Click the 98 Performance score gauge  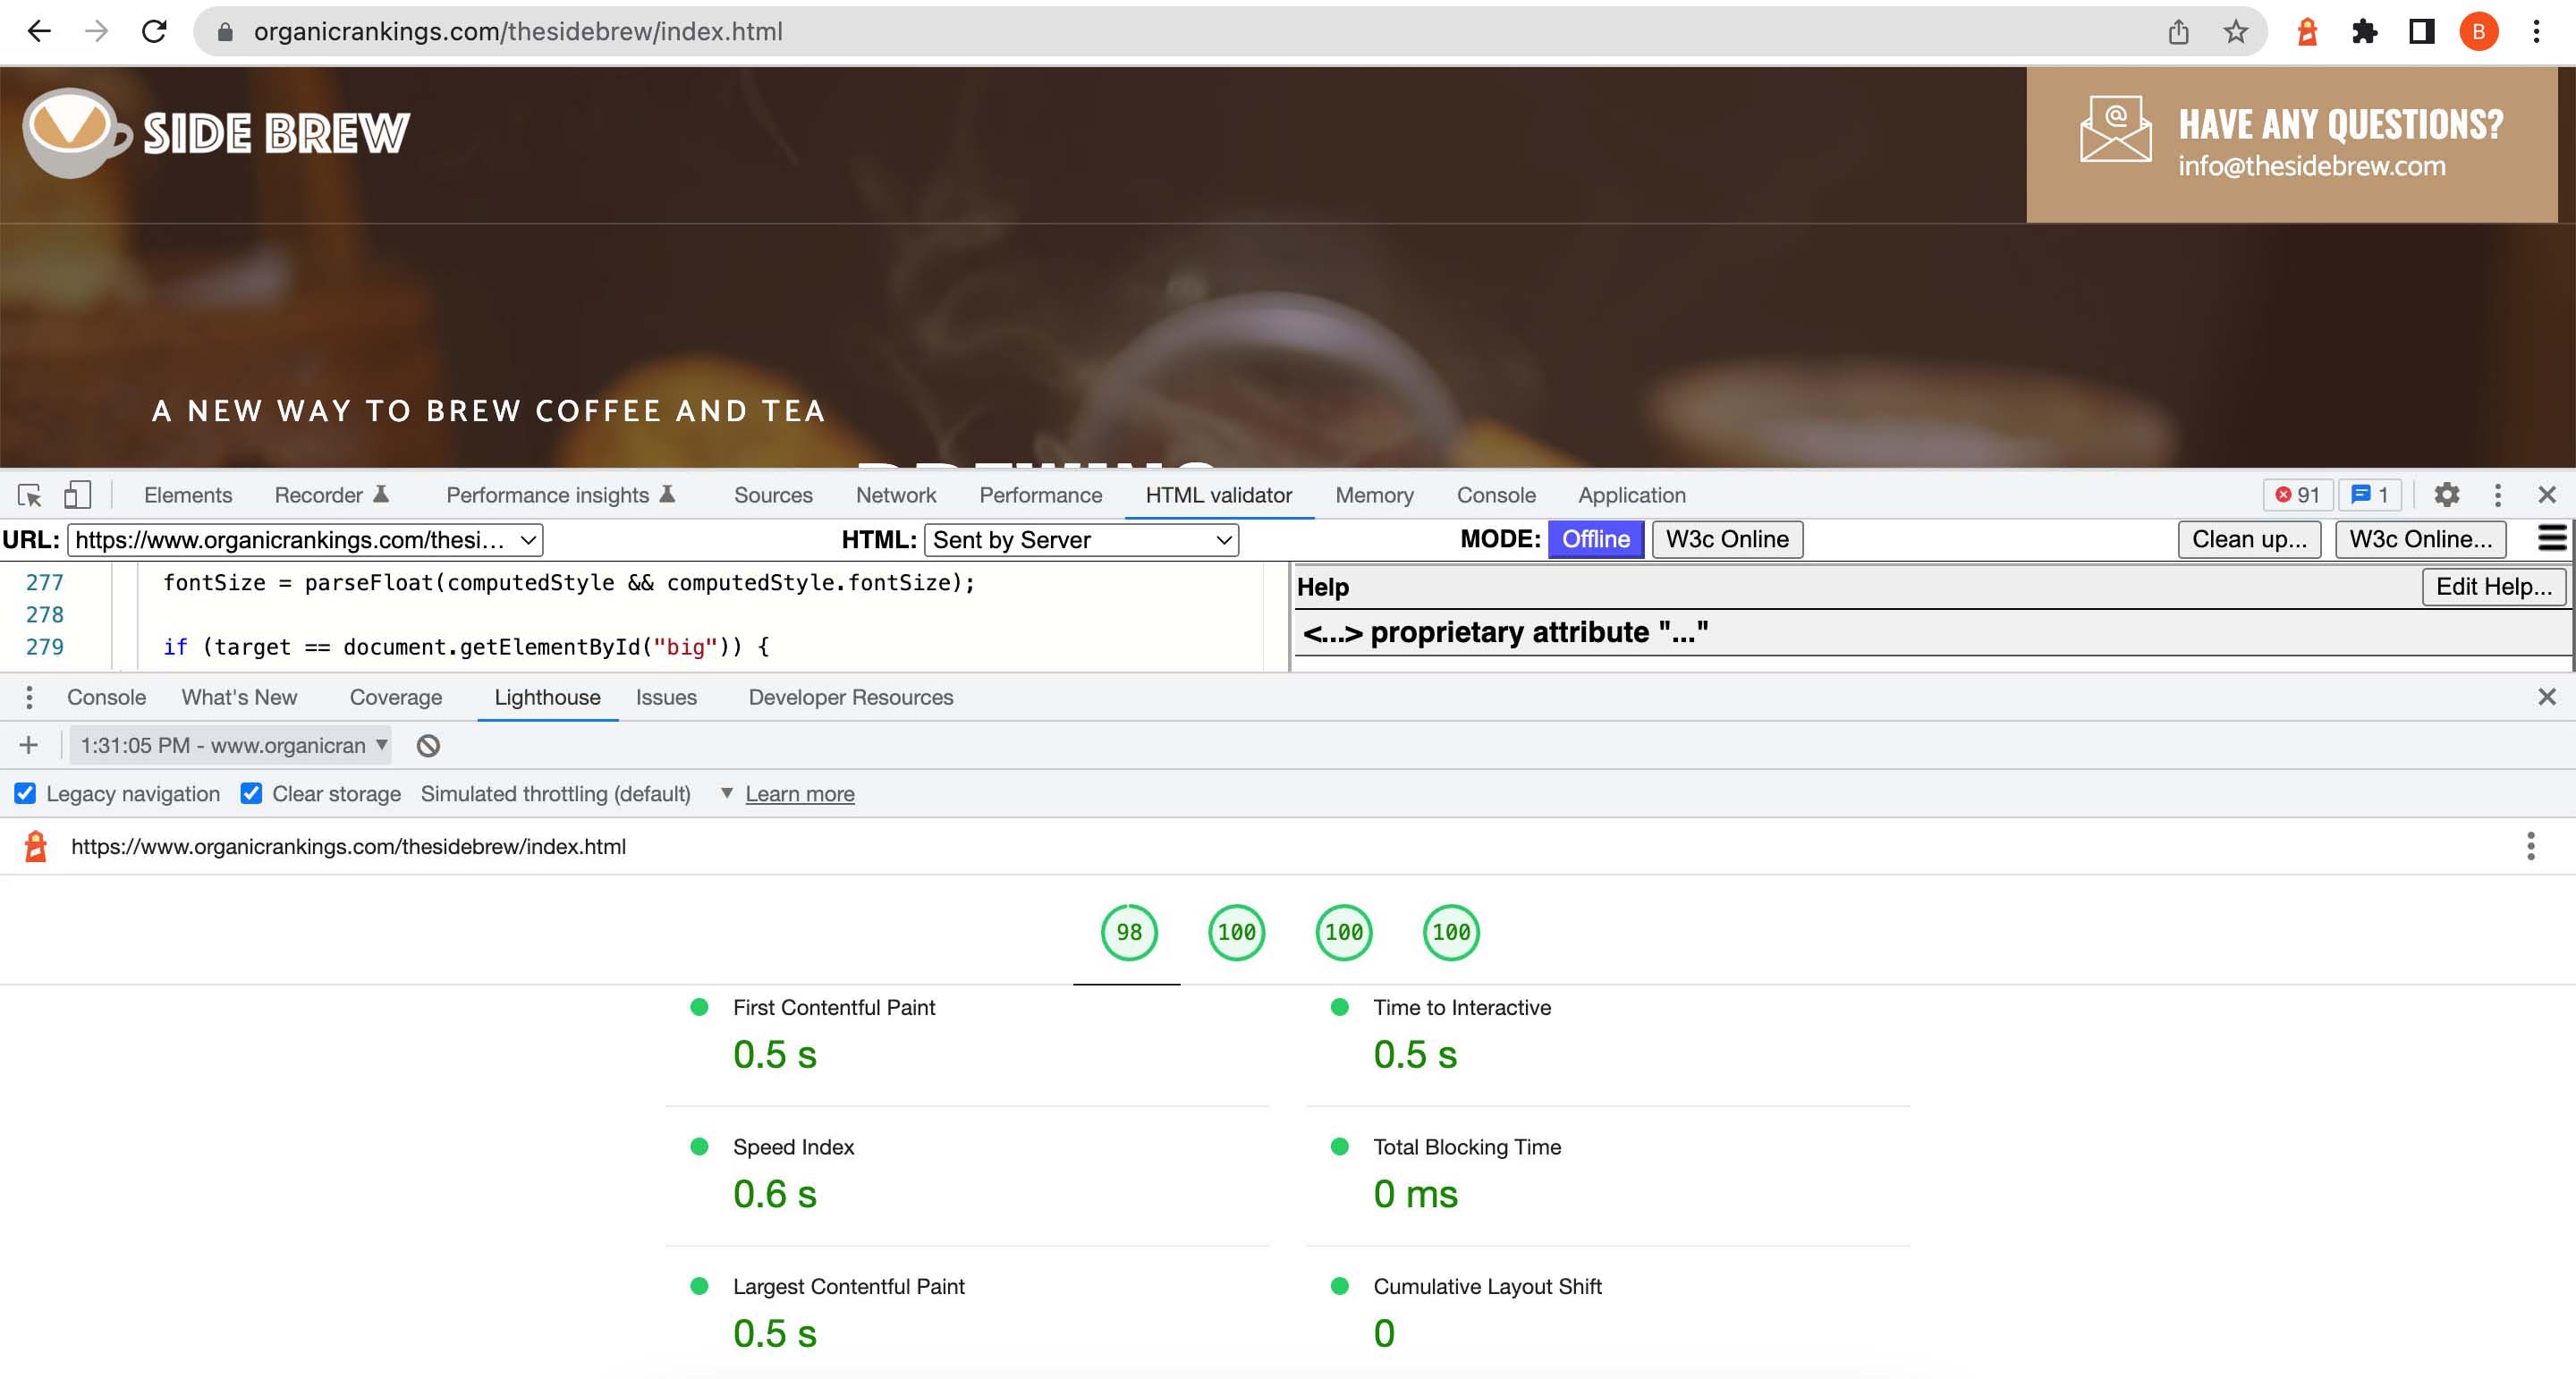(x=1128, y=932)
